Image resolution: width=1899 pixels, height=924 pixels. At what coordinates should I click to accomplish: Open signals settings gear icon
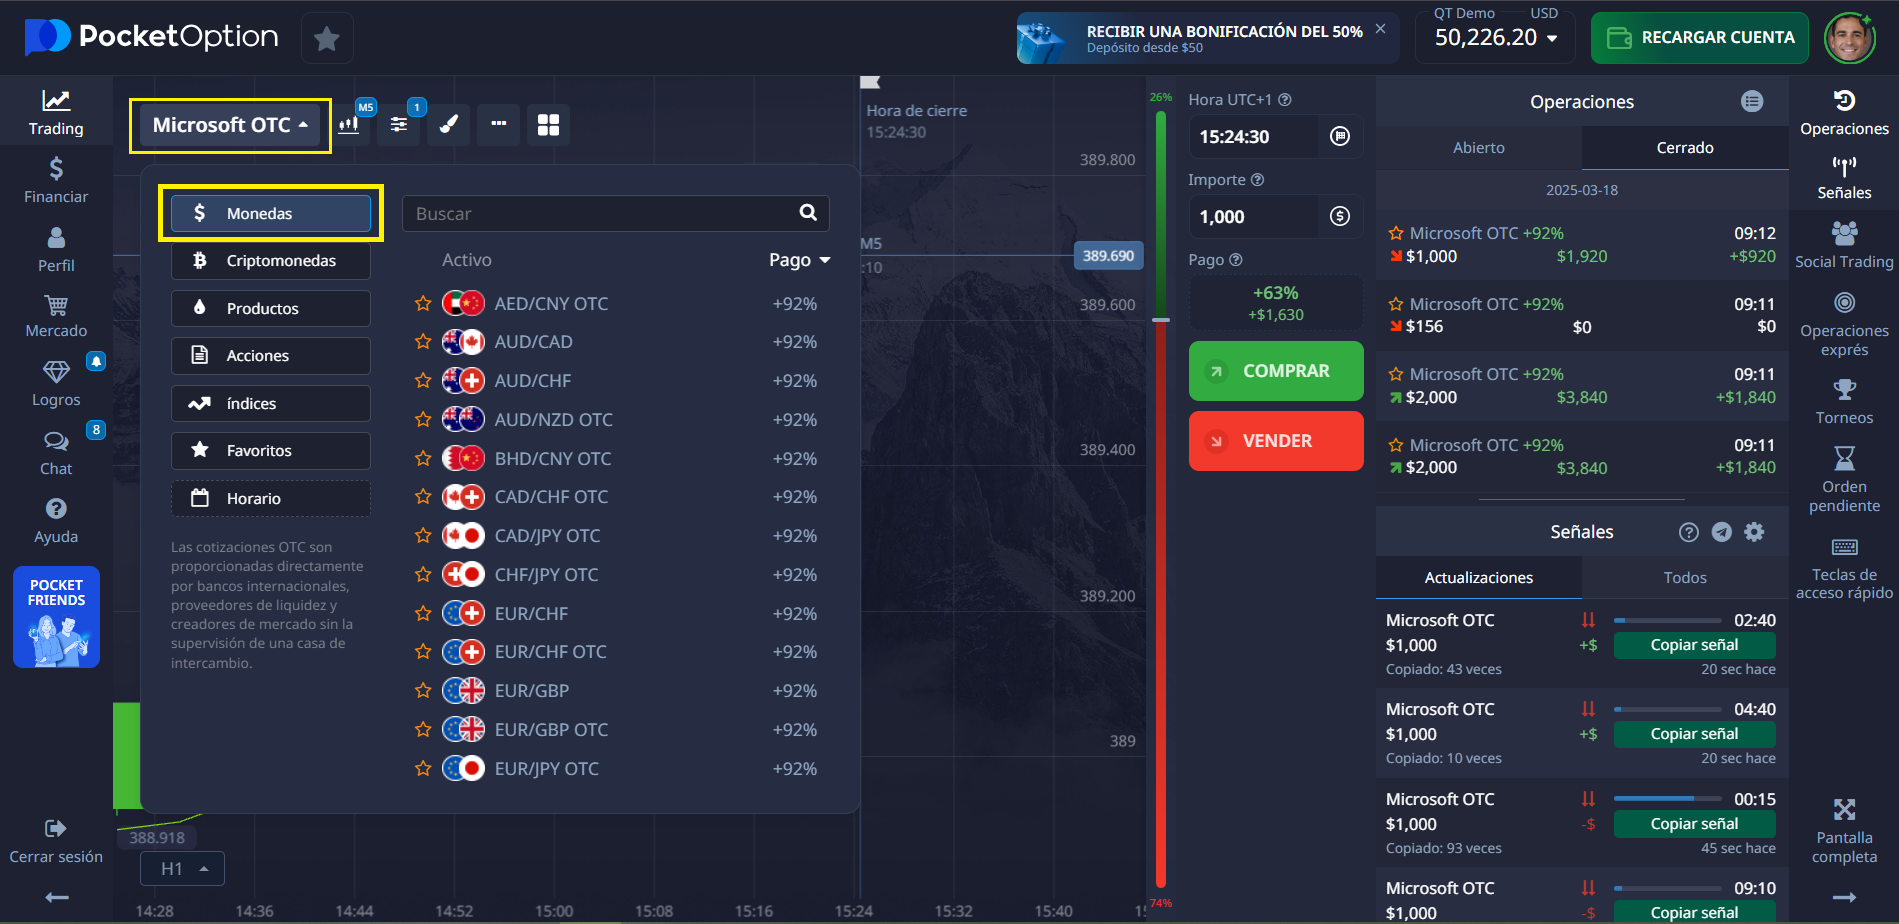[x=1754, y=532]
